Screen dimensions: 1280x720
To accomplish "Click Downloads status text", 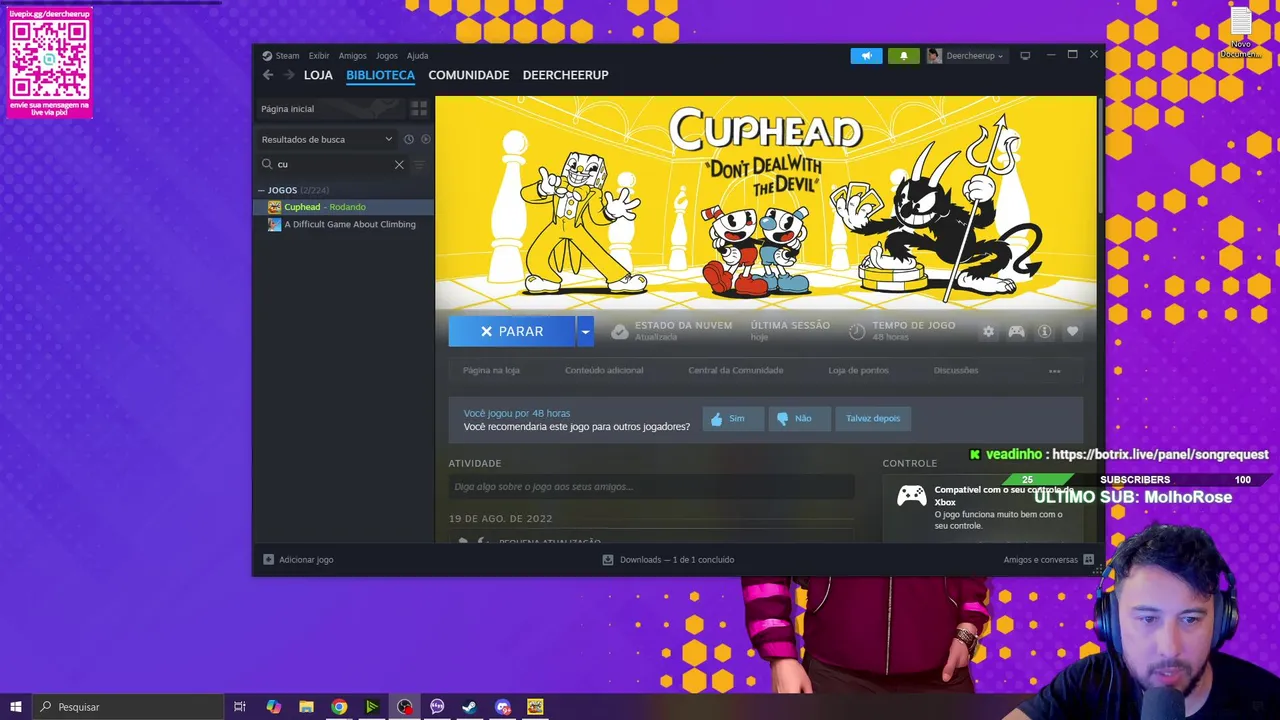I will [x=677, y=559].
